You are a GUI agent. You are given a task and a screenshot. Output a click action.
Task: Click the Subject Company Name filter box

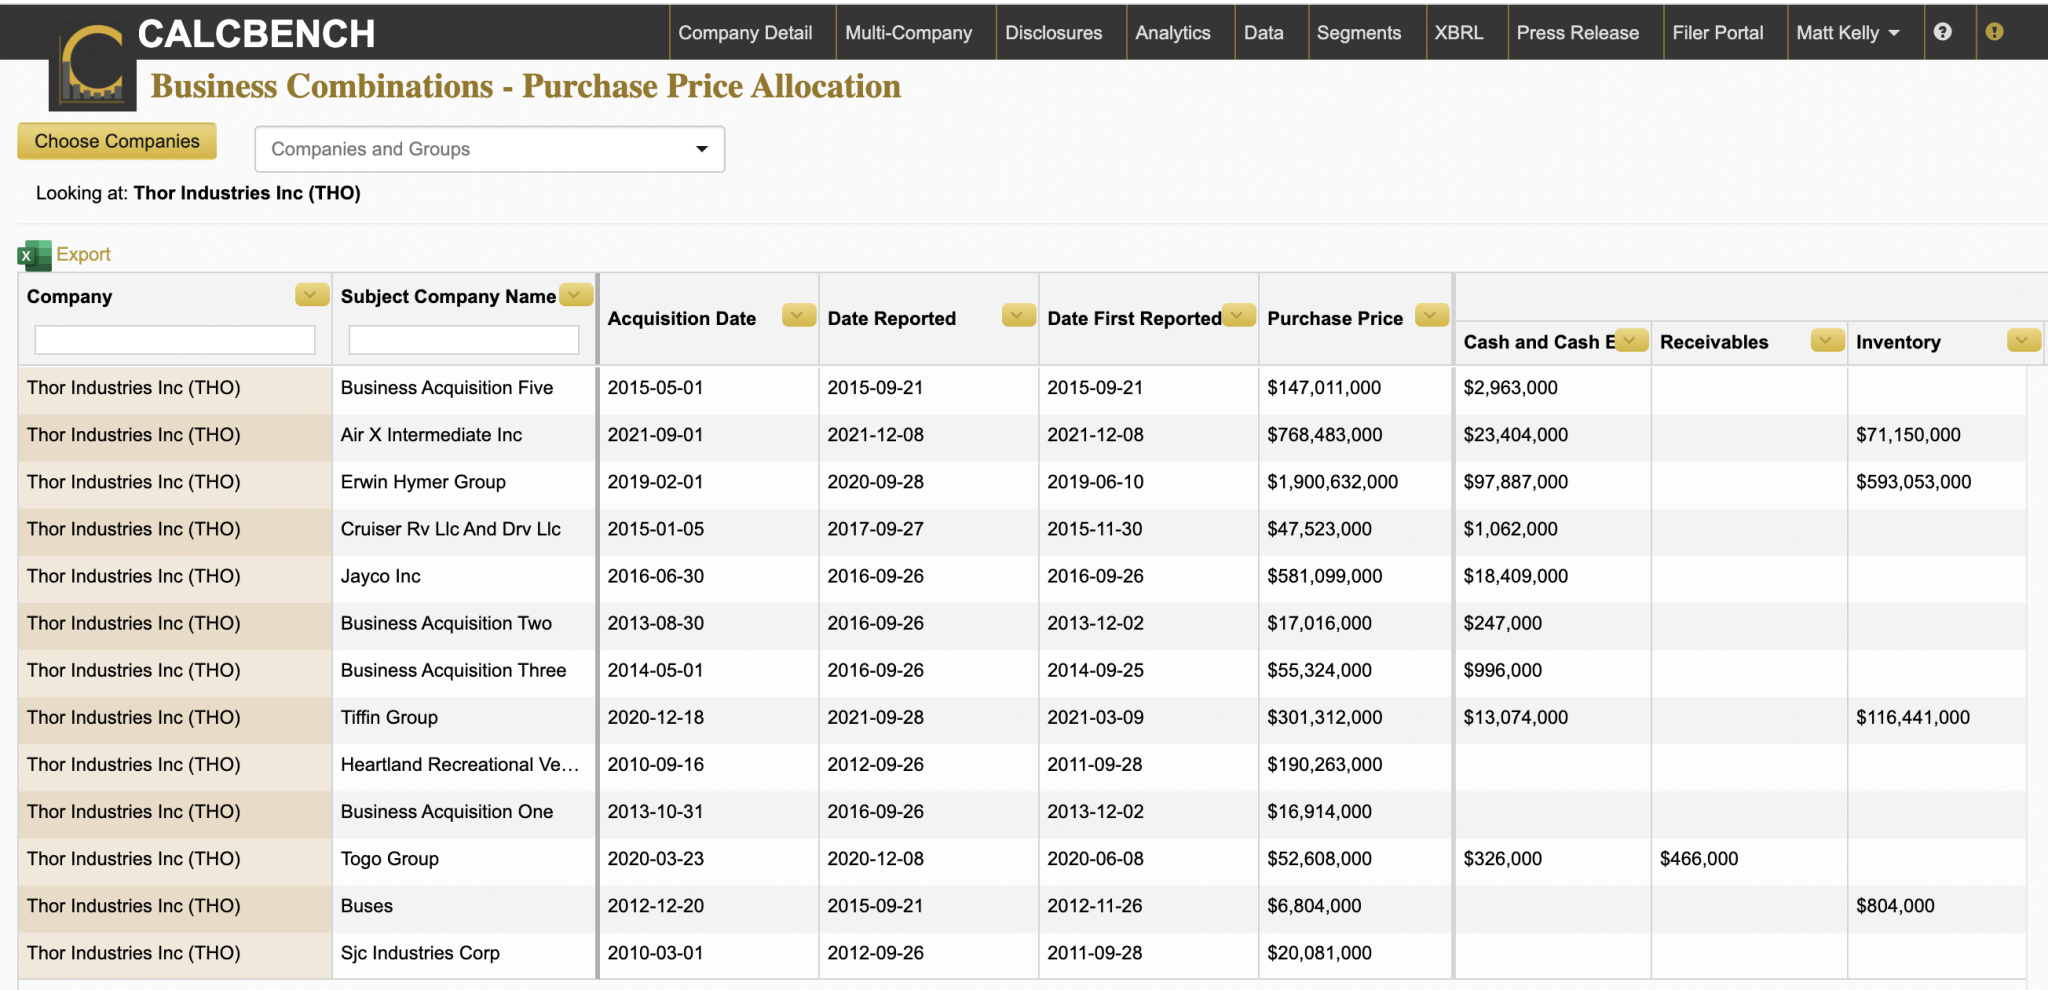(463, 340)
